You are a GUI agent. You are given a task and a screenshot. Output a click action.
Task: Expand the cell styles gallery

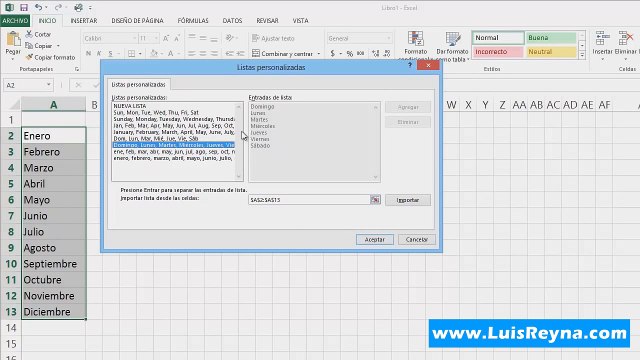pos(582,55)
